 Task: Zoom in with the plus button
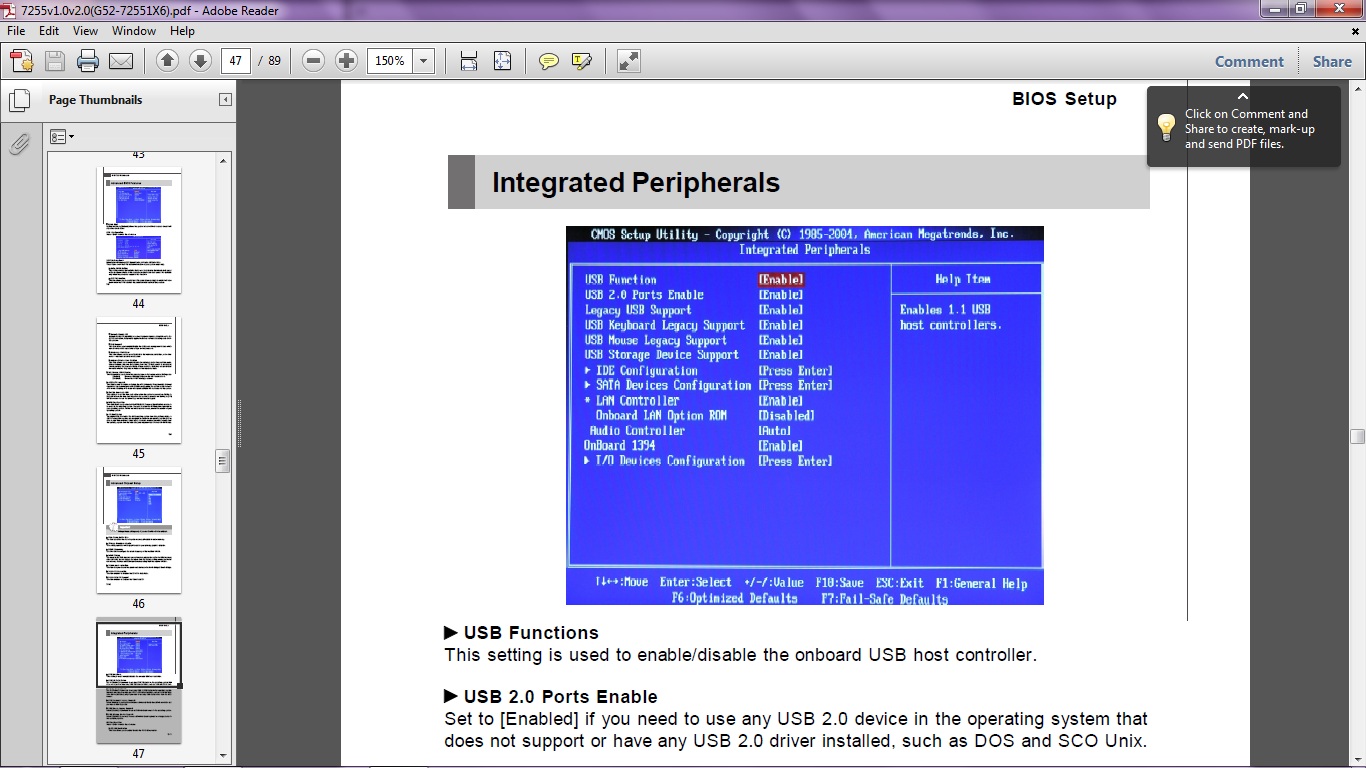click(x=346, y=61)
